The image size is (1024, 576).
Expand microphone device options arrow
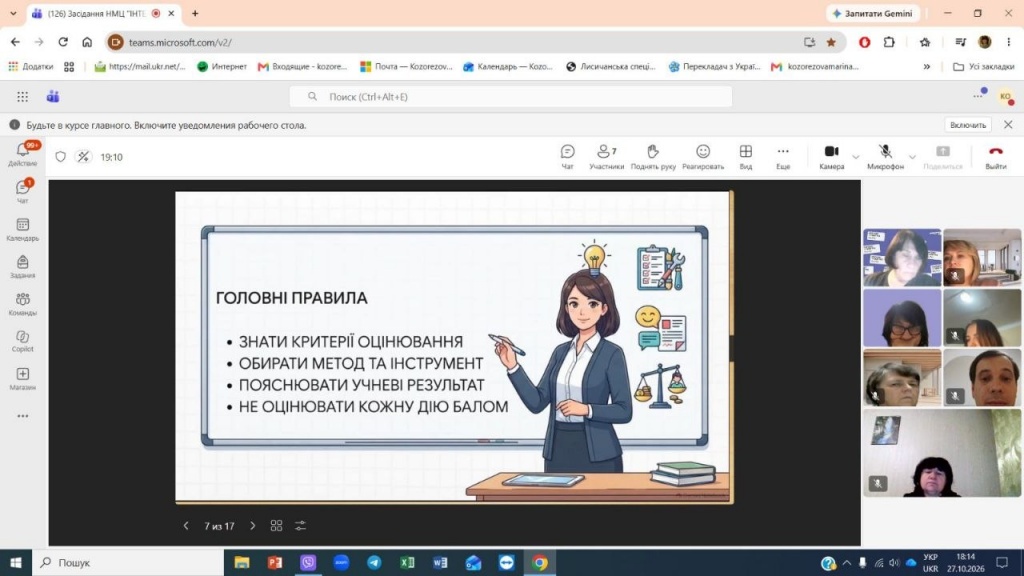pyautogui.click(x=912, y=157)
